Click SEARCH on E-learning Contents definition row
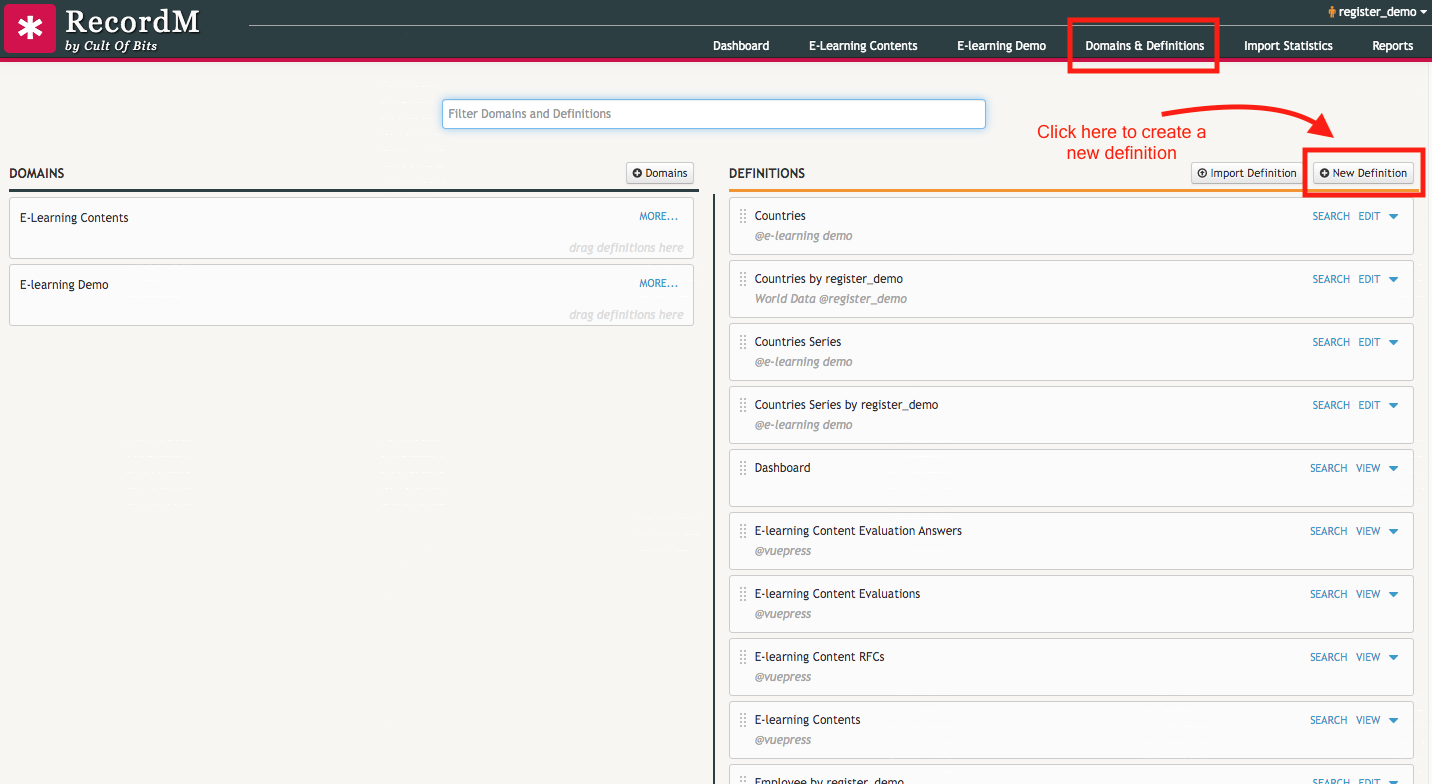The width and height of the screenshot is (1432, 784). coord(1329,720)
